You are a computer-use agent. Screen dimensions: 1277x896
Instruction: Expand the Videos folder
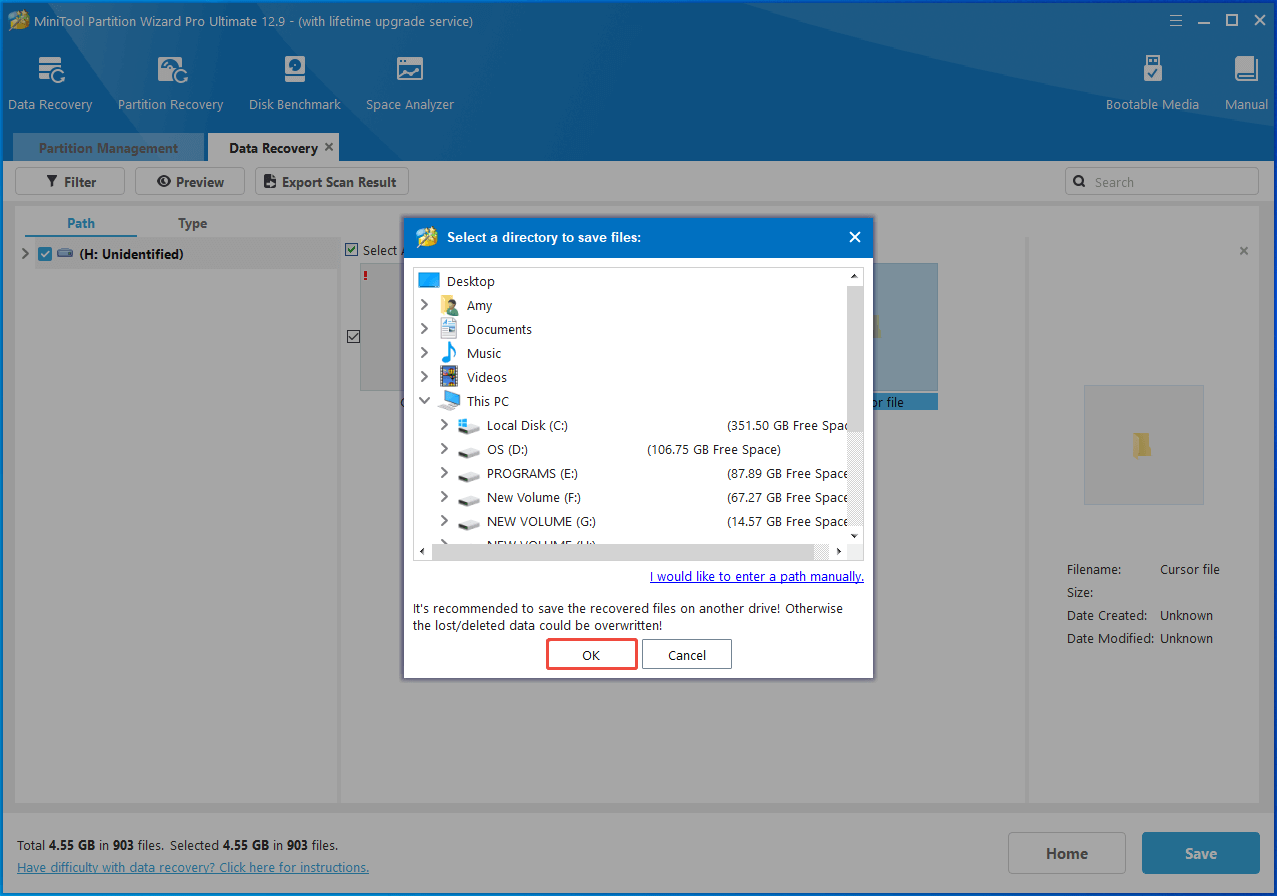[424, 377]
